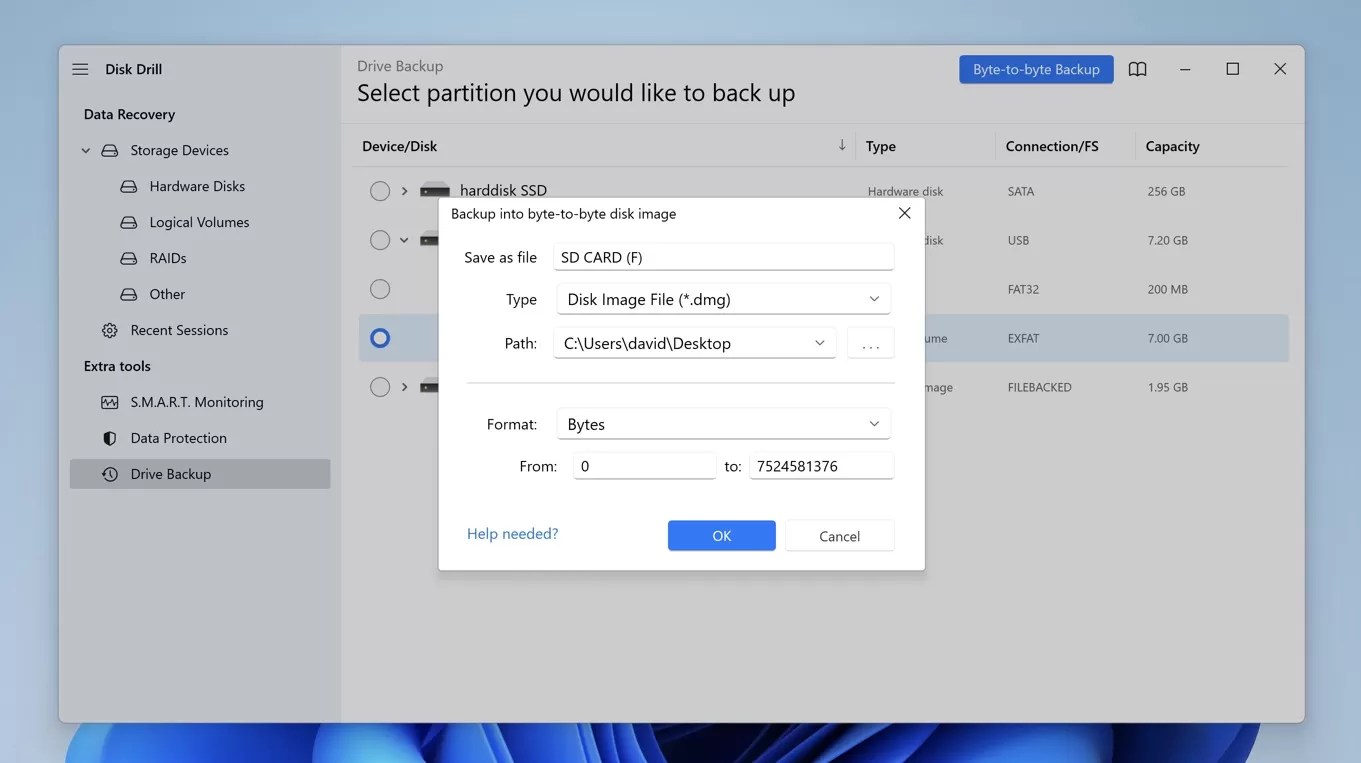Open Recent Sessions
The width and height of the screenshot is (1361, 763).
click(178, 329)
